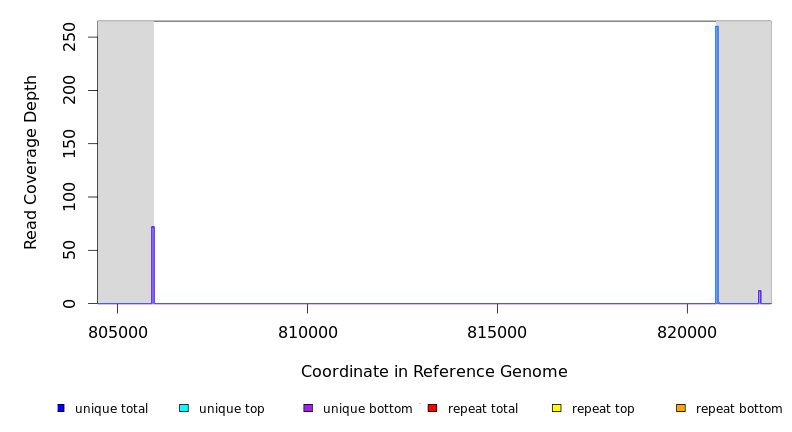Select the 'unique total' legend label
The image size is (792, 432).
(x=111, y=409)
